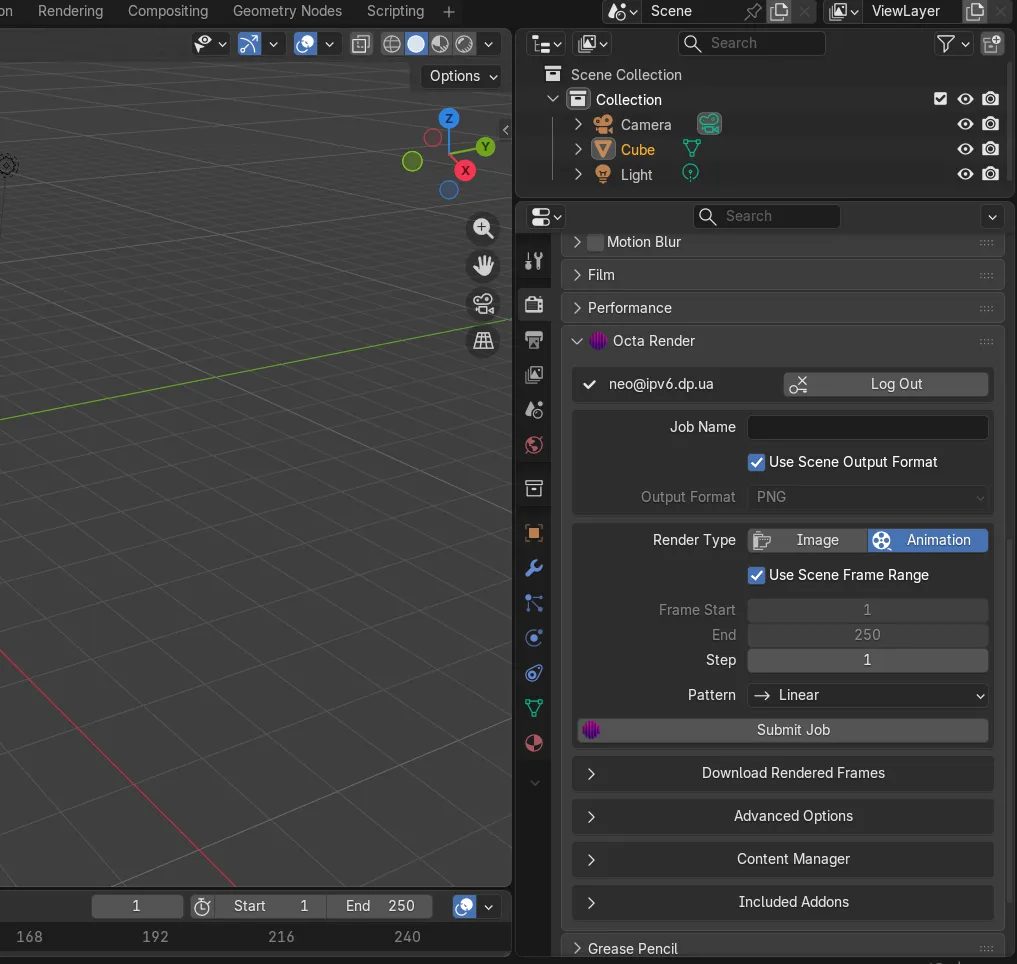
Task: Open the Scene properties tab
Action: (534, 409)
